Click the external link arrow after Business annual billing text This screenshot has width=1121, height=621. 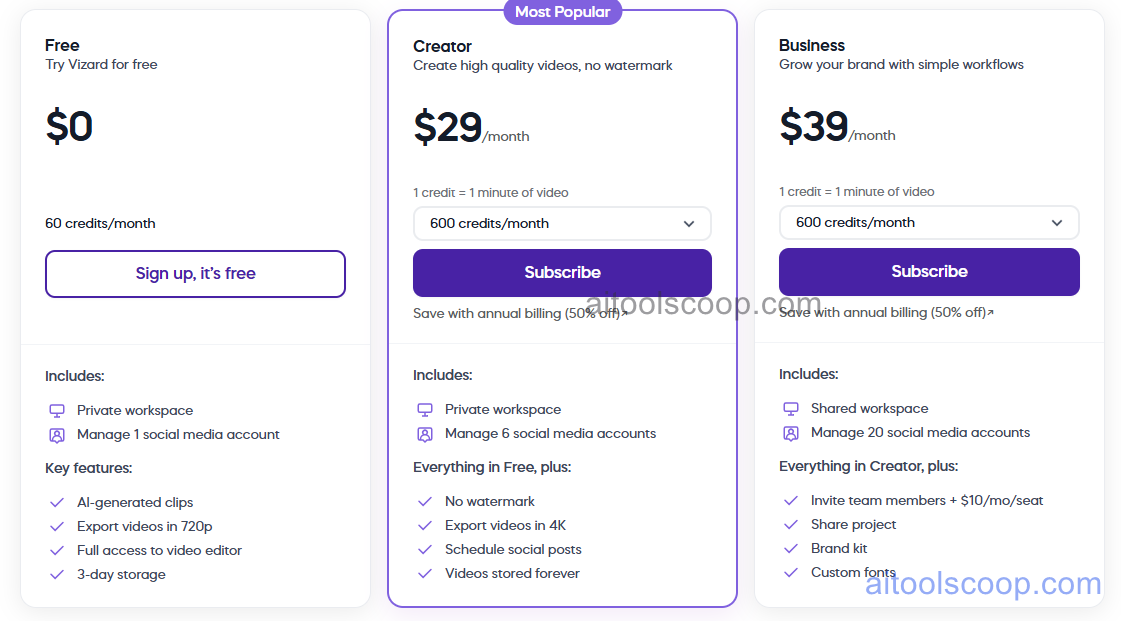(991, 311)
